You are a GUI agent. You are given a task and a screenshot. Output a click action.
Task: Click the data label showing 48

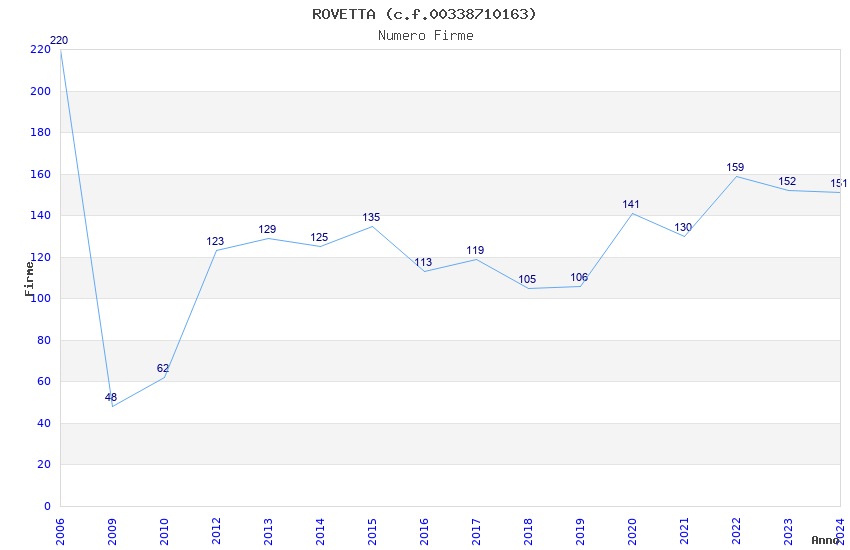[x=111, y=398]
